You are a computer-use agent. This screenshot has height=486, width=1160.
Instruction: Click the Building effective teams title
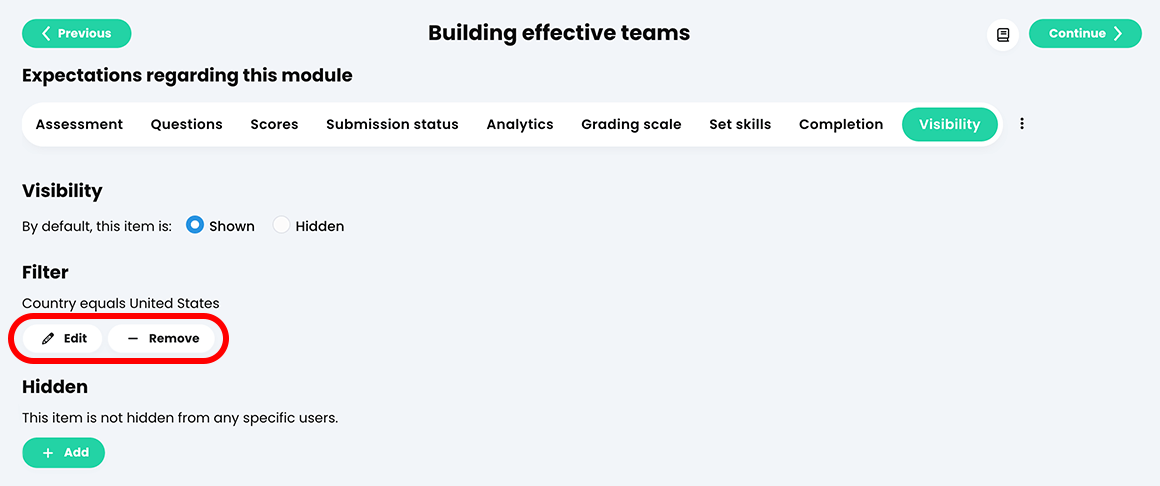tap(559, 33)
